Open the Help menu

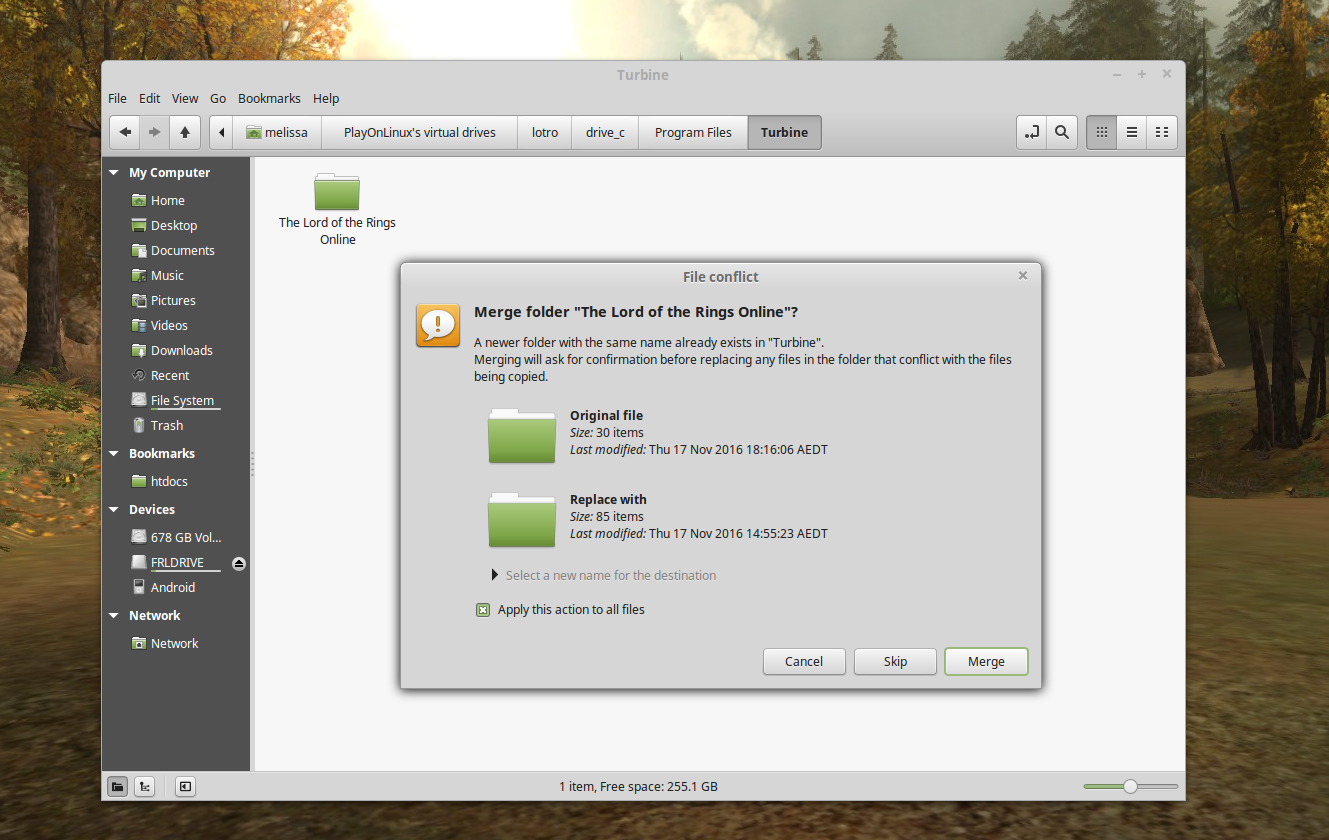point(326,98)
